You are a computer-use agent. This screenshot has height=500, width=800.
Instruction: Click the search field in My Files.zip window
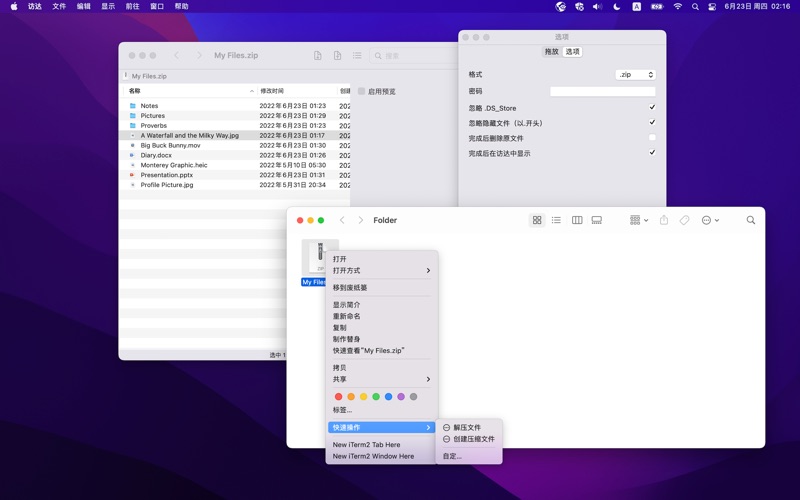click(413, 56)
